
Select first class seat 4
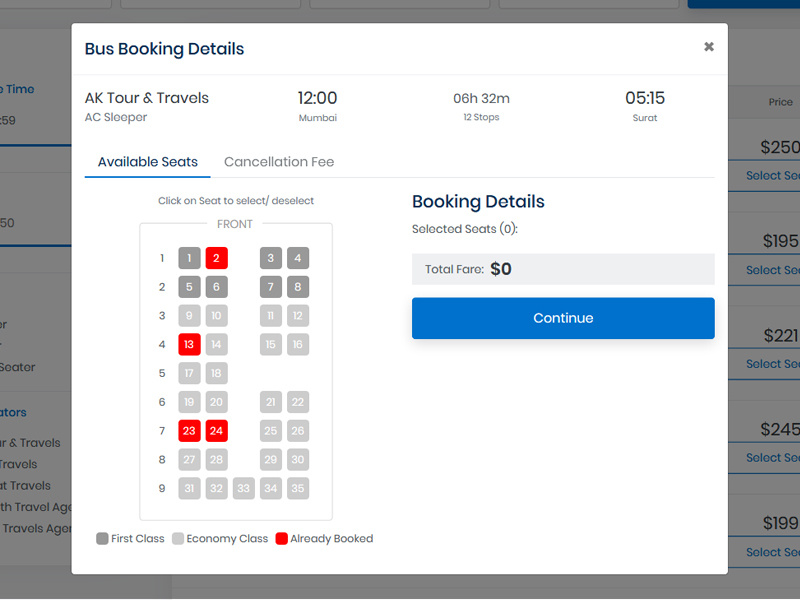pyautogui.click(x=300, y=258)
